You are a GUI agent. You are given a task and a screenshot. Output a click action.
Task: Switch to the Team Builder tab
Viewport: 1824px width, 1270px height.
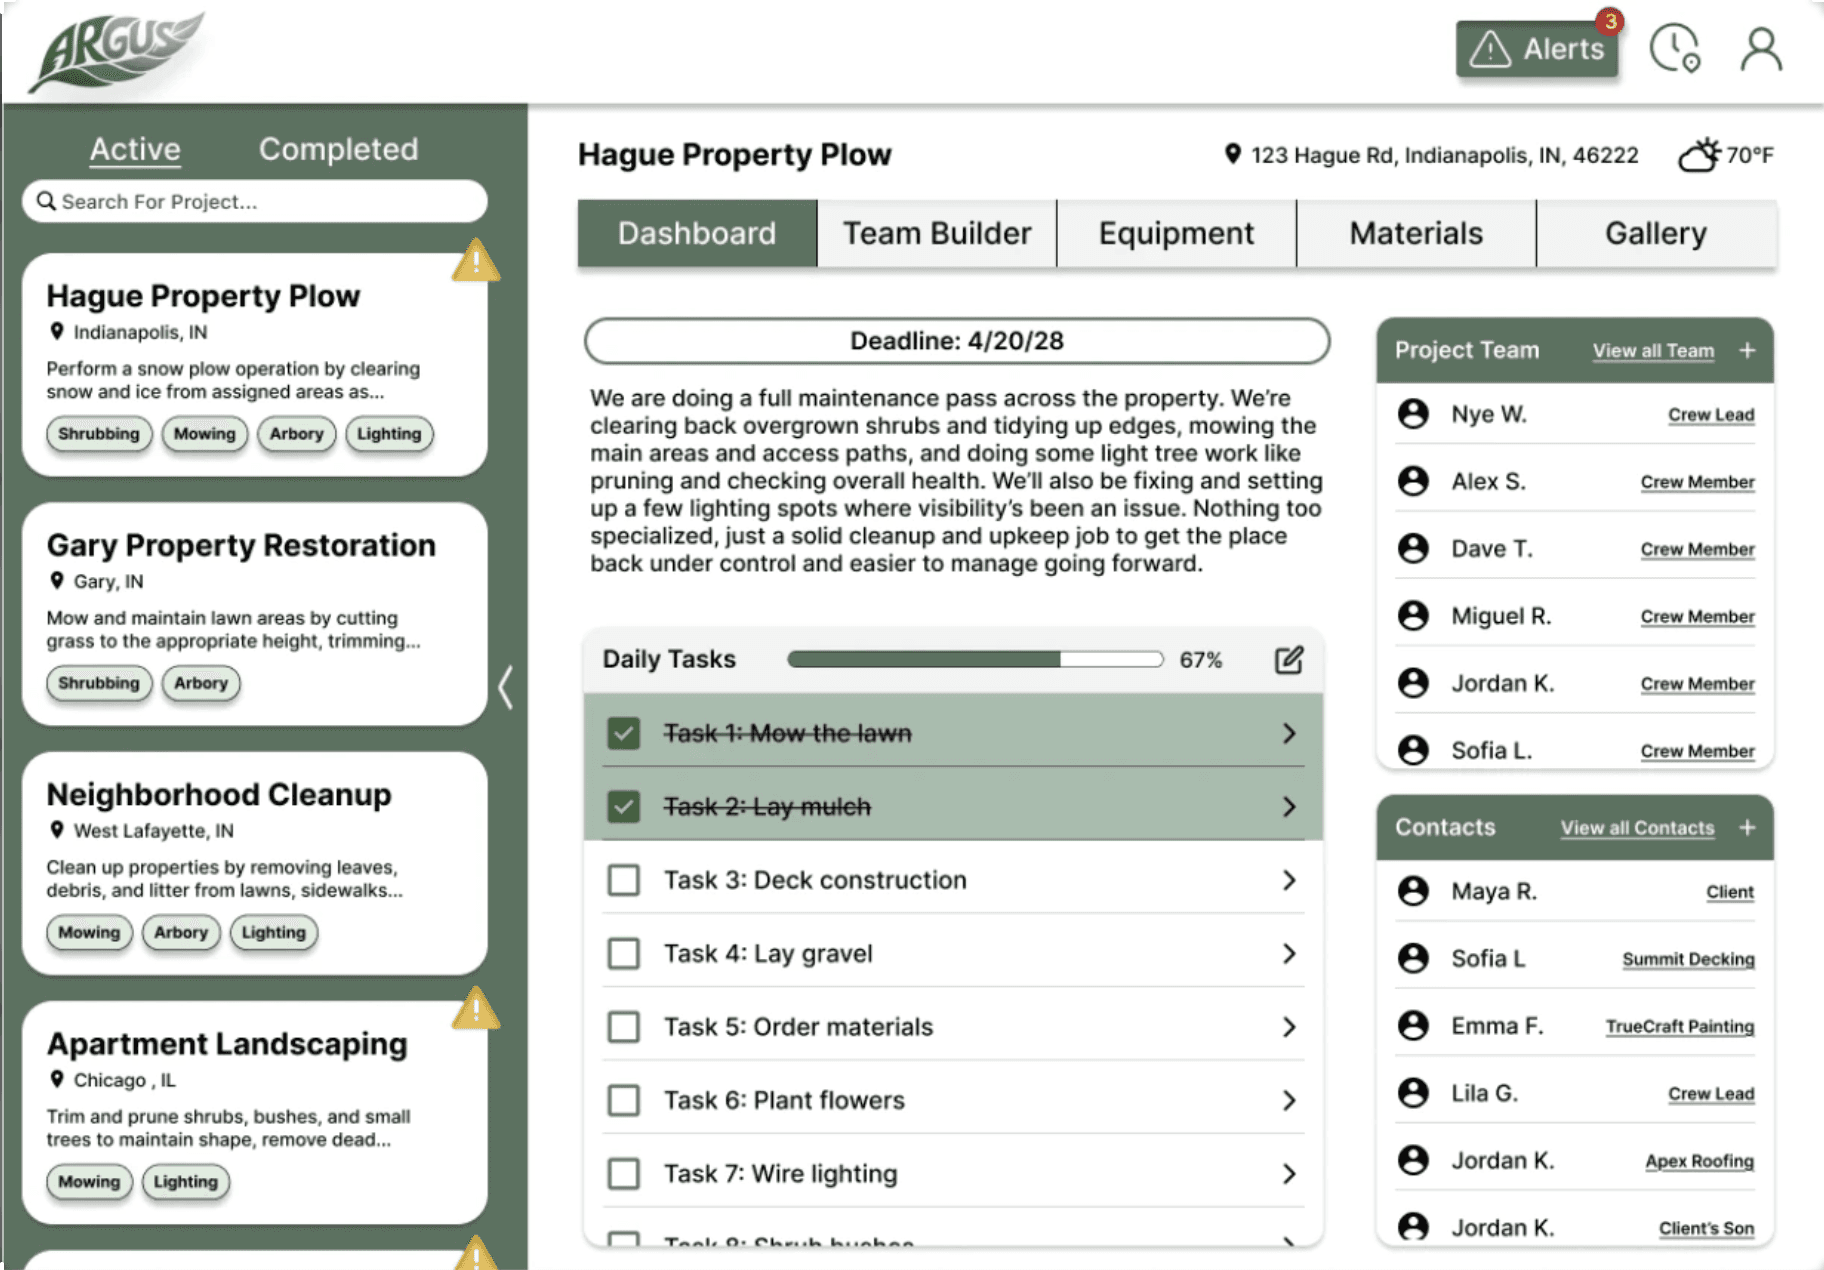937,233
